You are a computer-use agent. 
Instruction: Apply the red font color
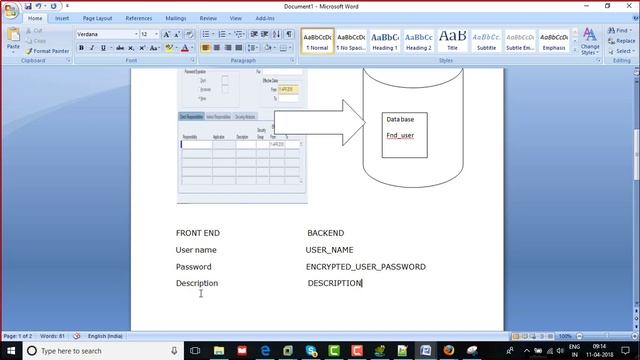(185, 48)
